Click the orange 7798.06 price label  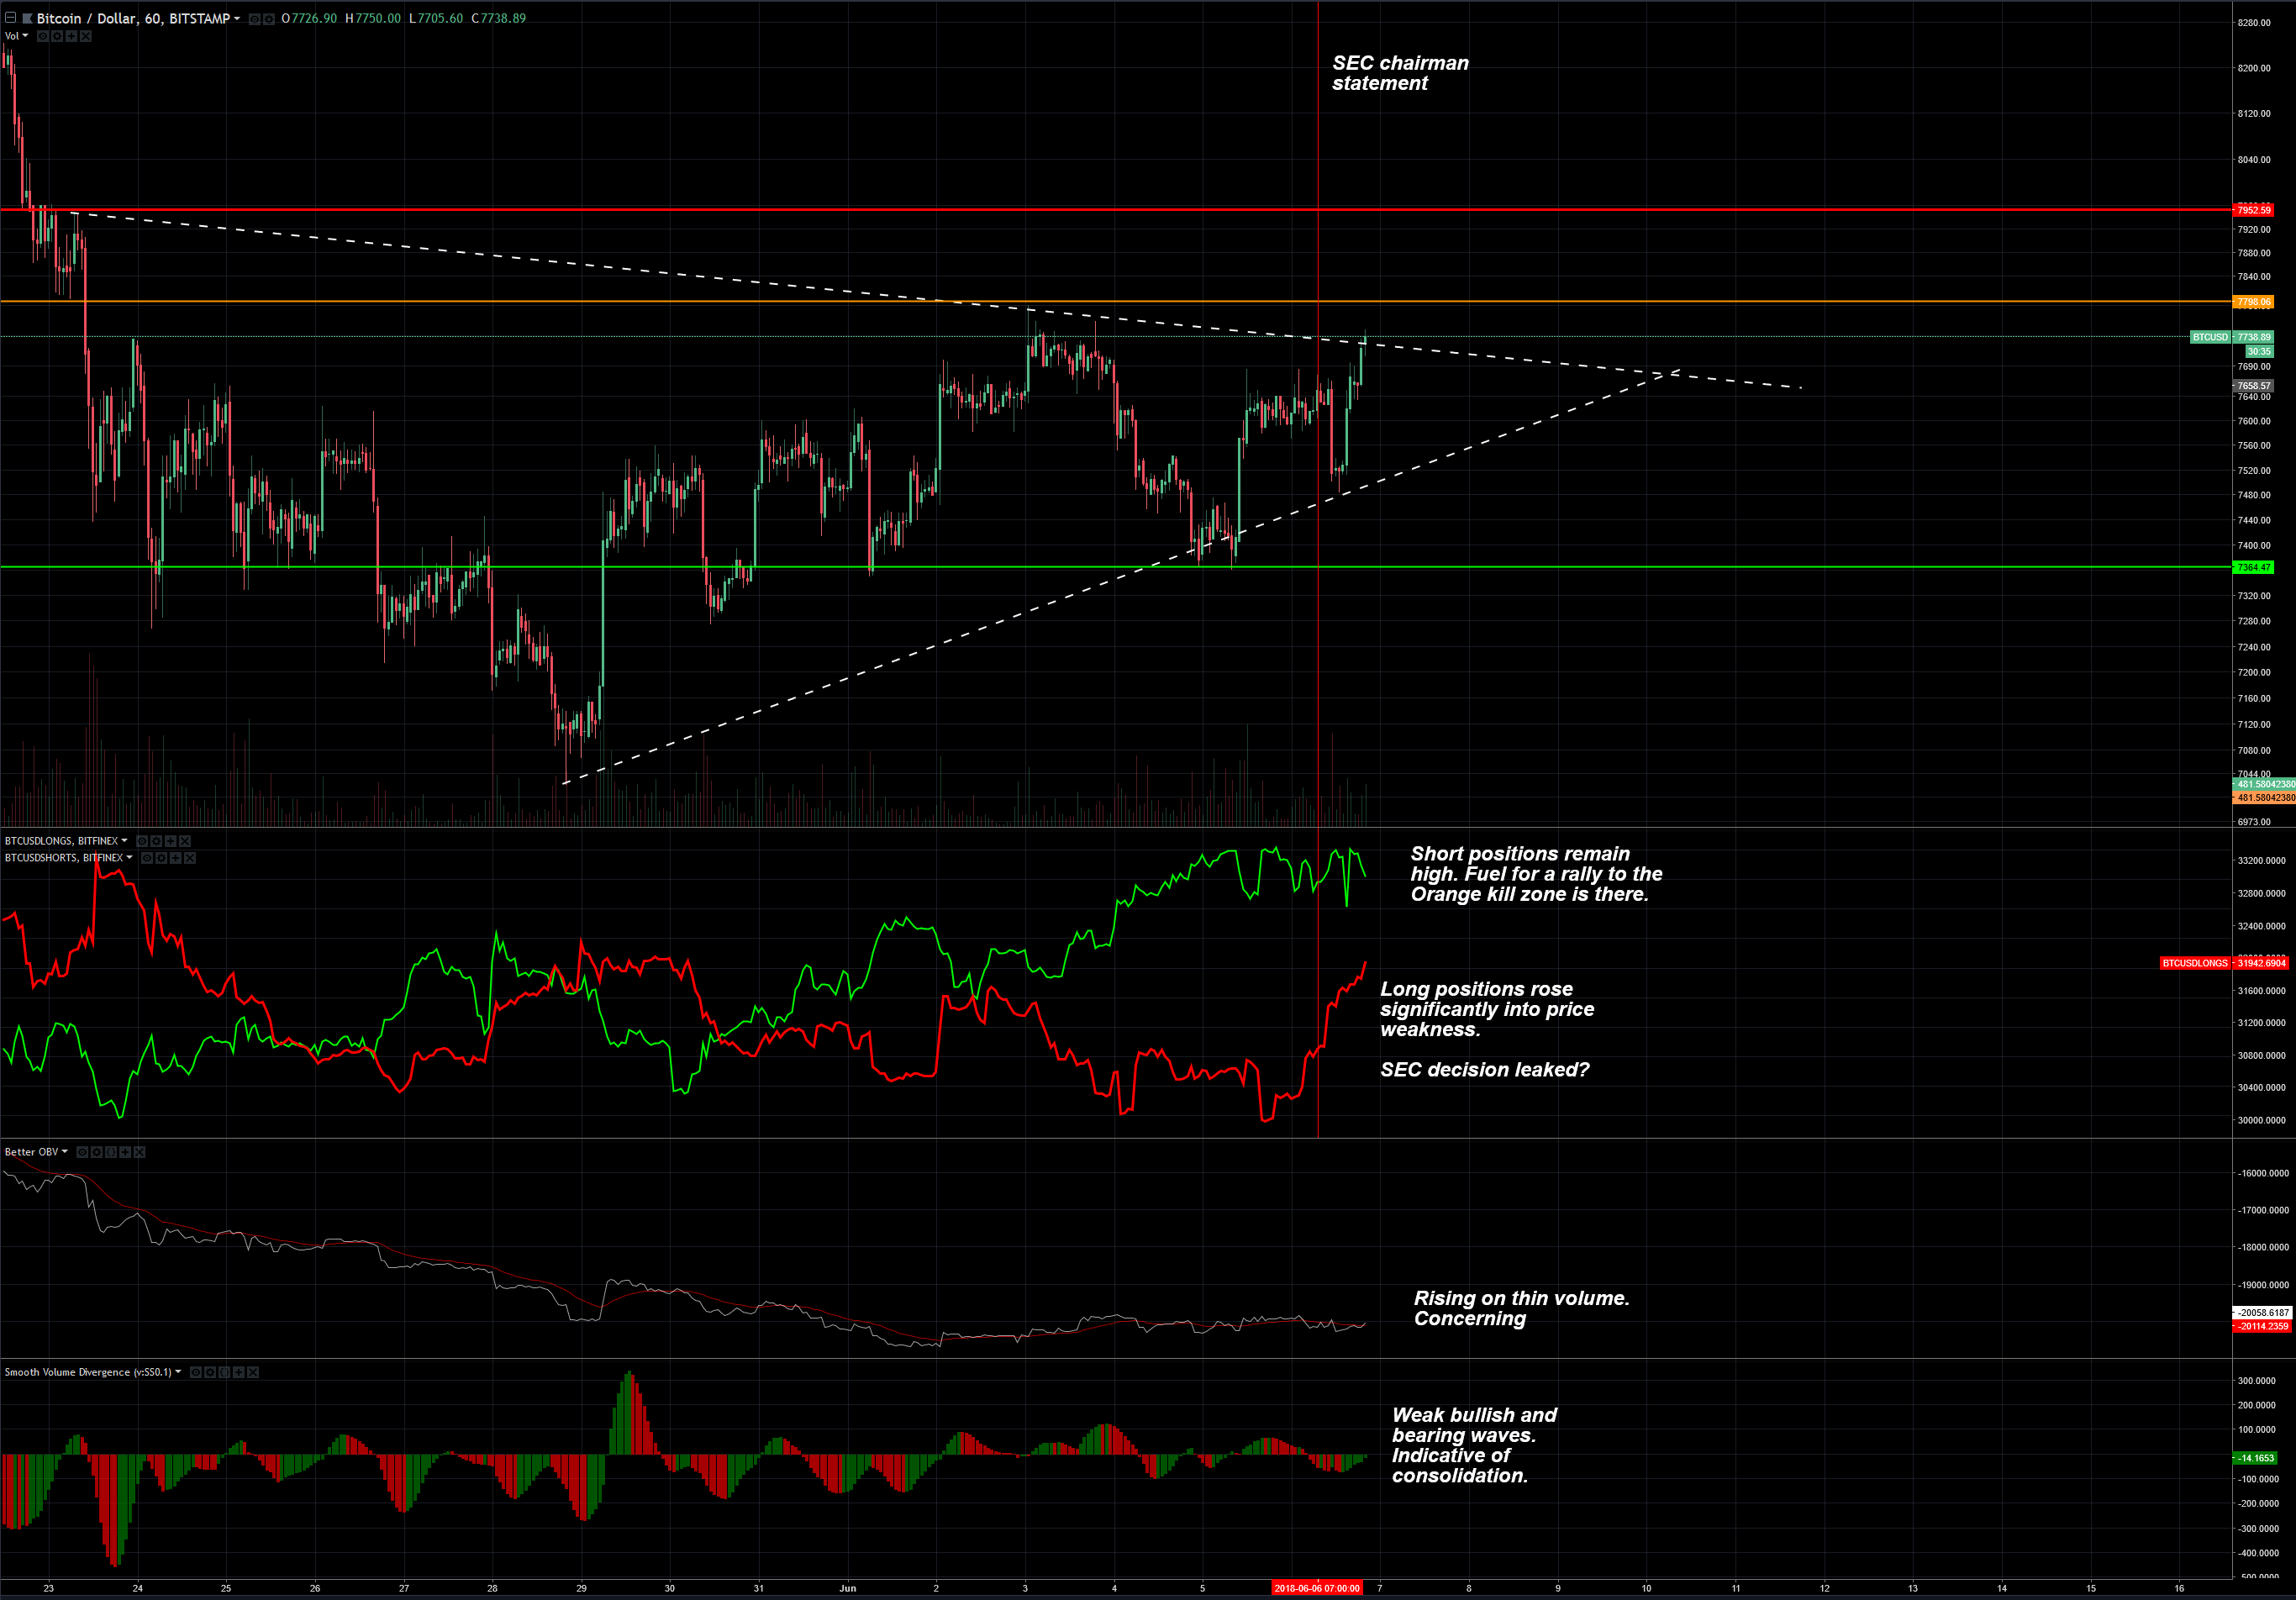click(2253, 302)
